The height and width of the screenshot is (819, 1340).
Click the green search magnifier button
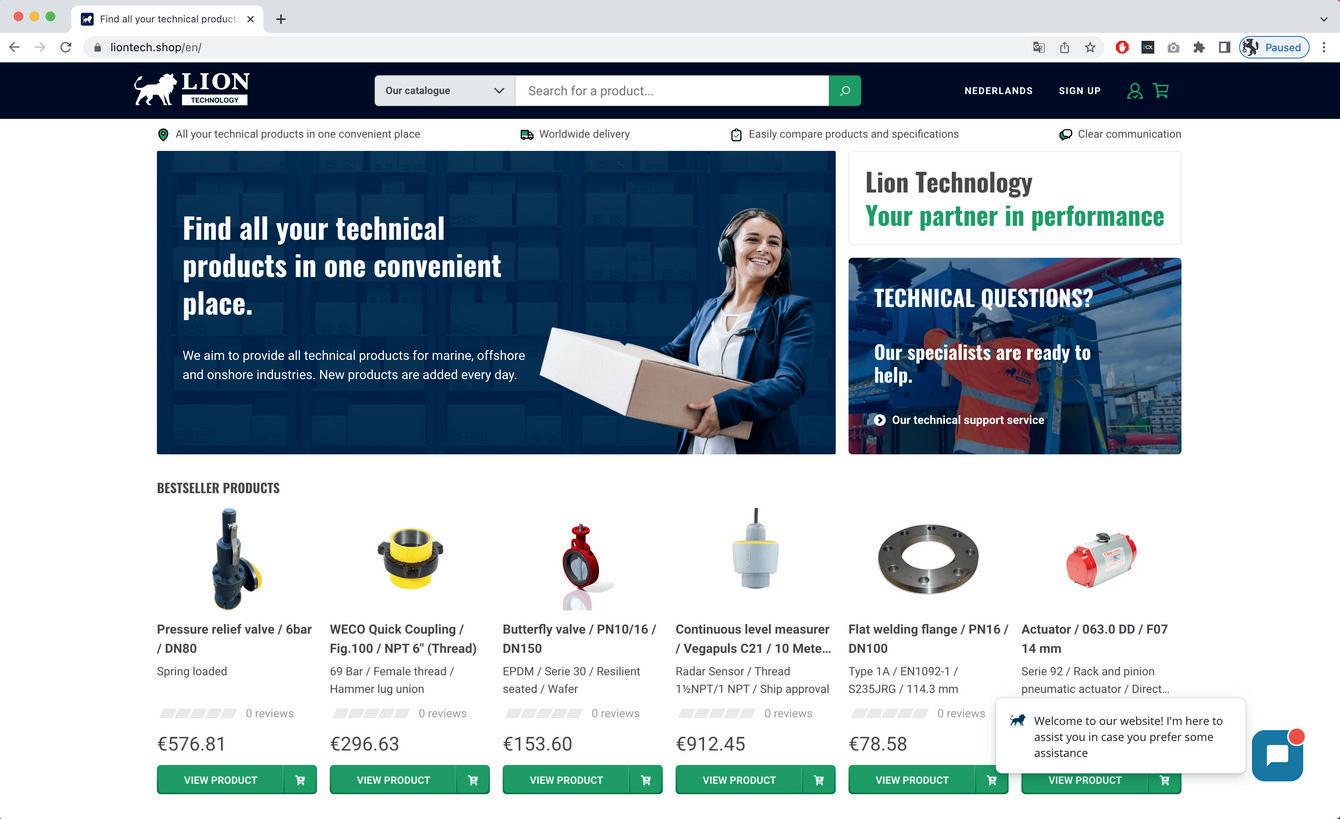[845, 91]
